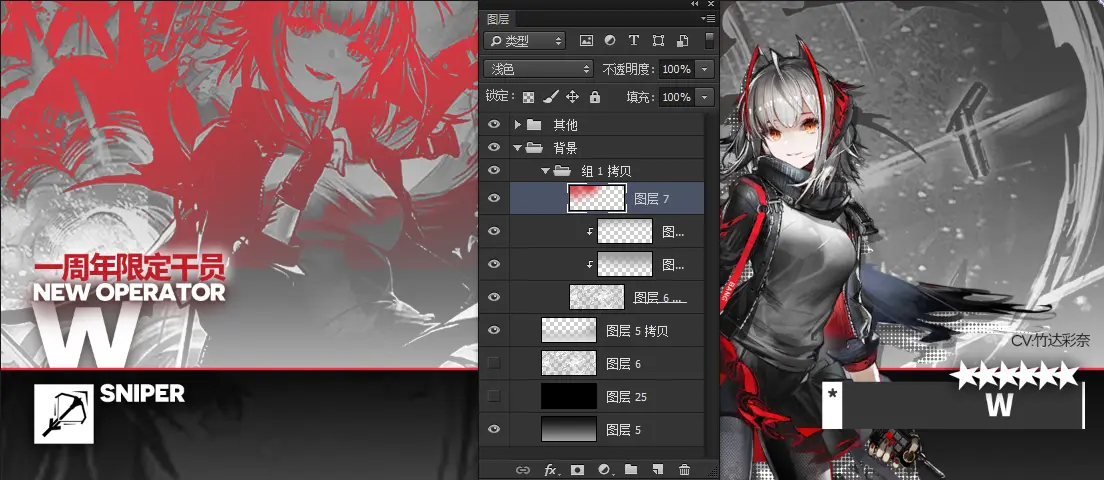Open the 浅色 blend mode dropdown
1104x480 pixels.
pyautogui.click(x=539, y=69)
